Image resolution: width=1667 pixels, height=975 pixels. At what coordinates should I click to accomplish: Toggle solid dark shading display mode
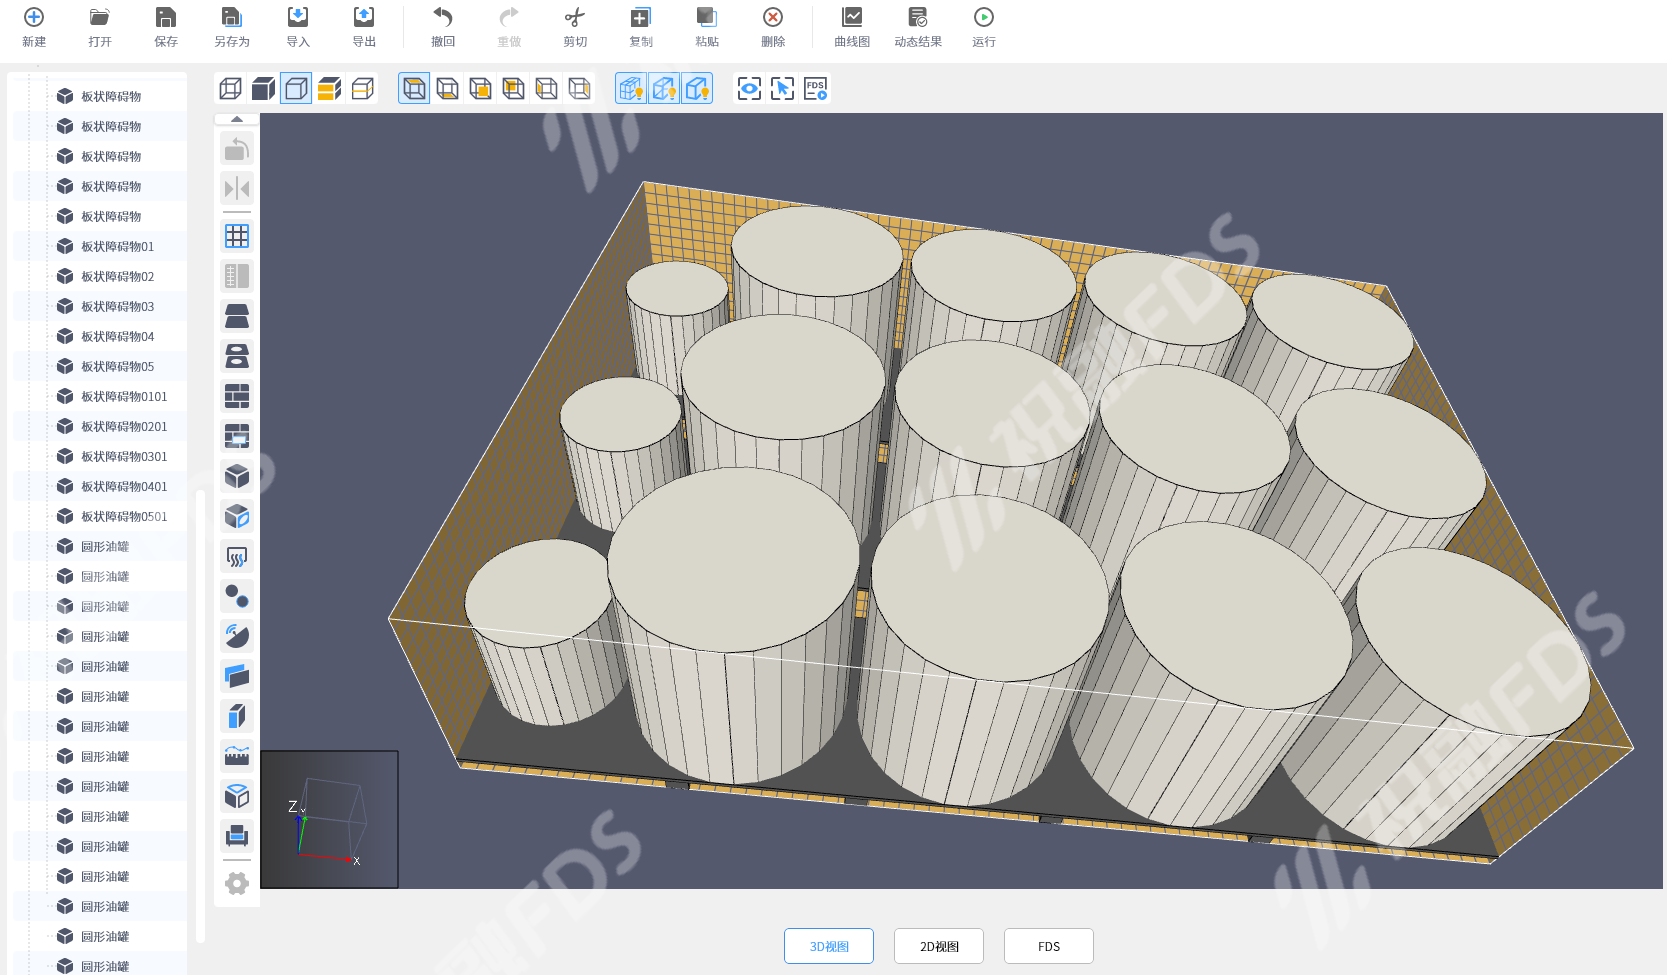(x=263, y=89)
